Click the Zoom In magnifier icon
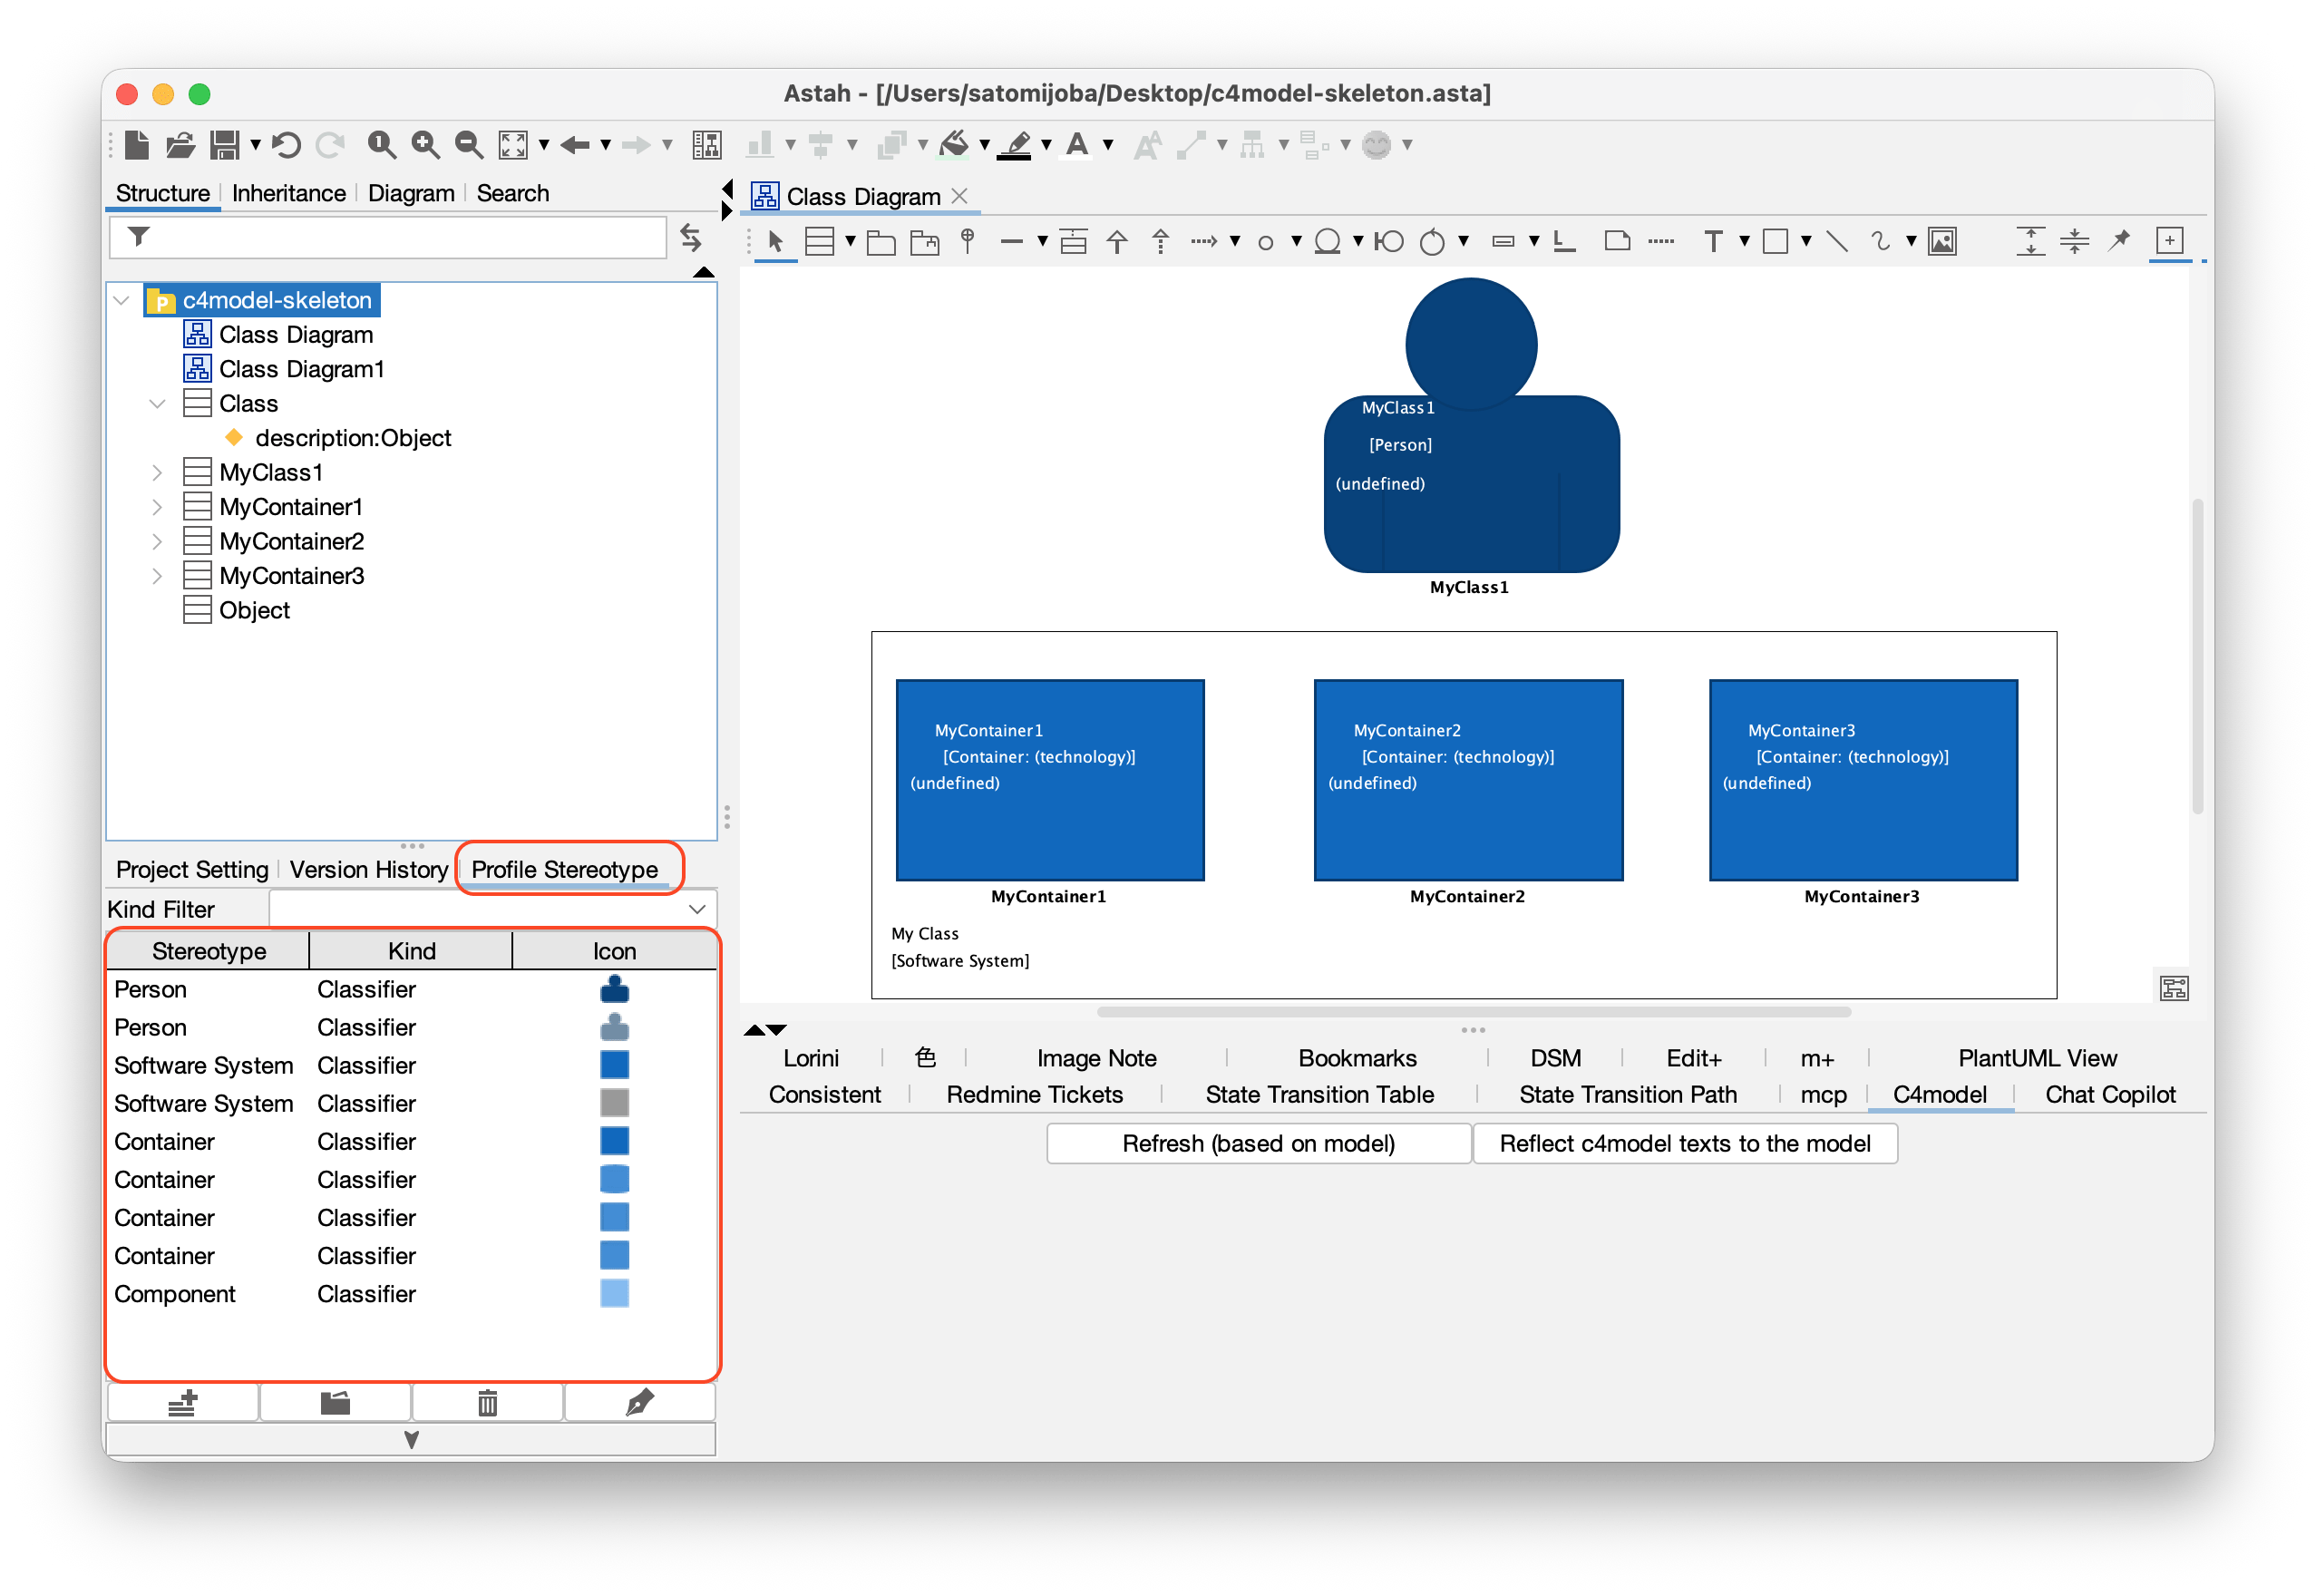The image size is (2316, 1596). [426, 145]
